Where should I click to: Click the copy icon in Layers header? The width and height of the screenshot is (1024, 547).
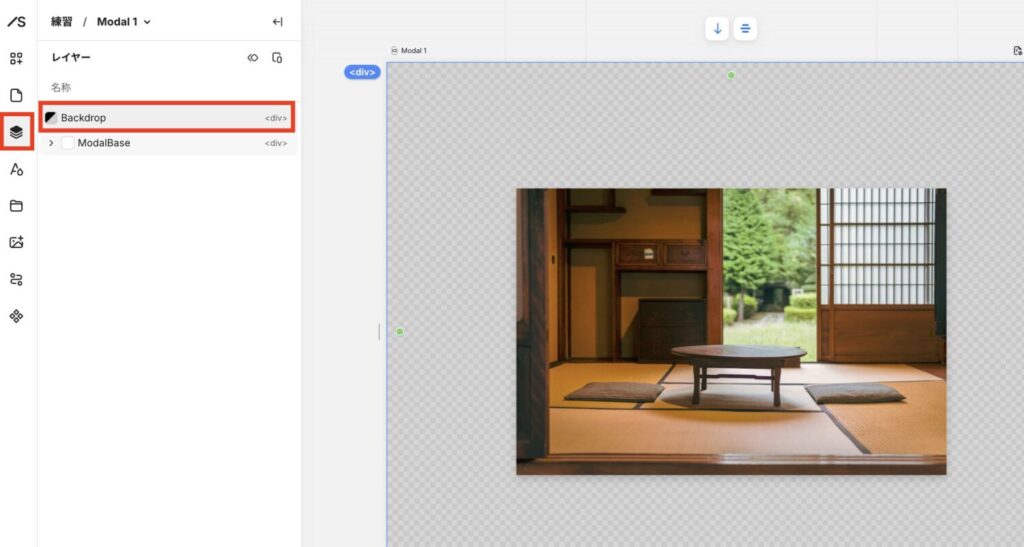[x=277, y=58]
